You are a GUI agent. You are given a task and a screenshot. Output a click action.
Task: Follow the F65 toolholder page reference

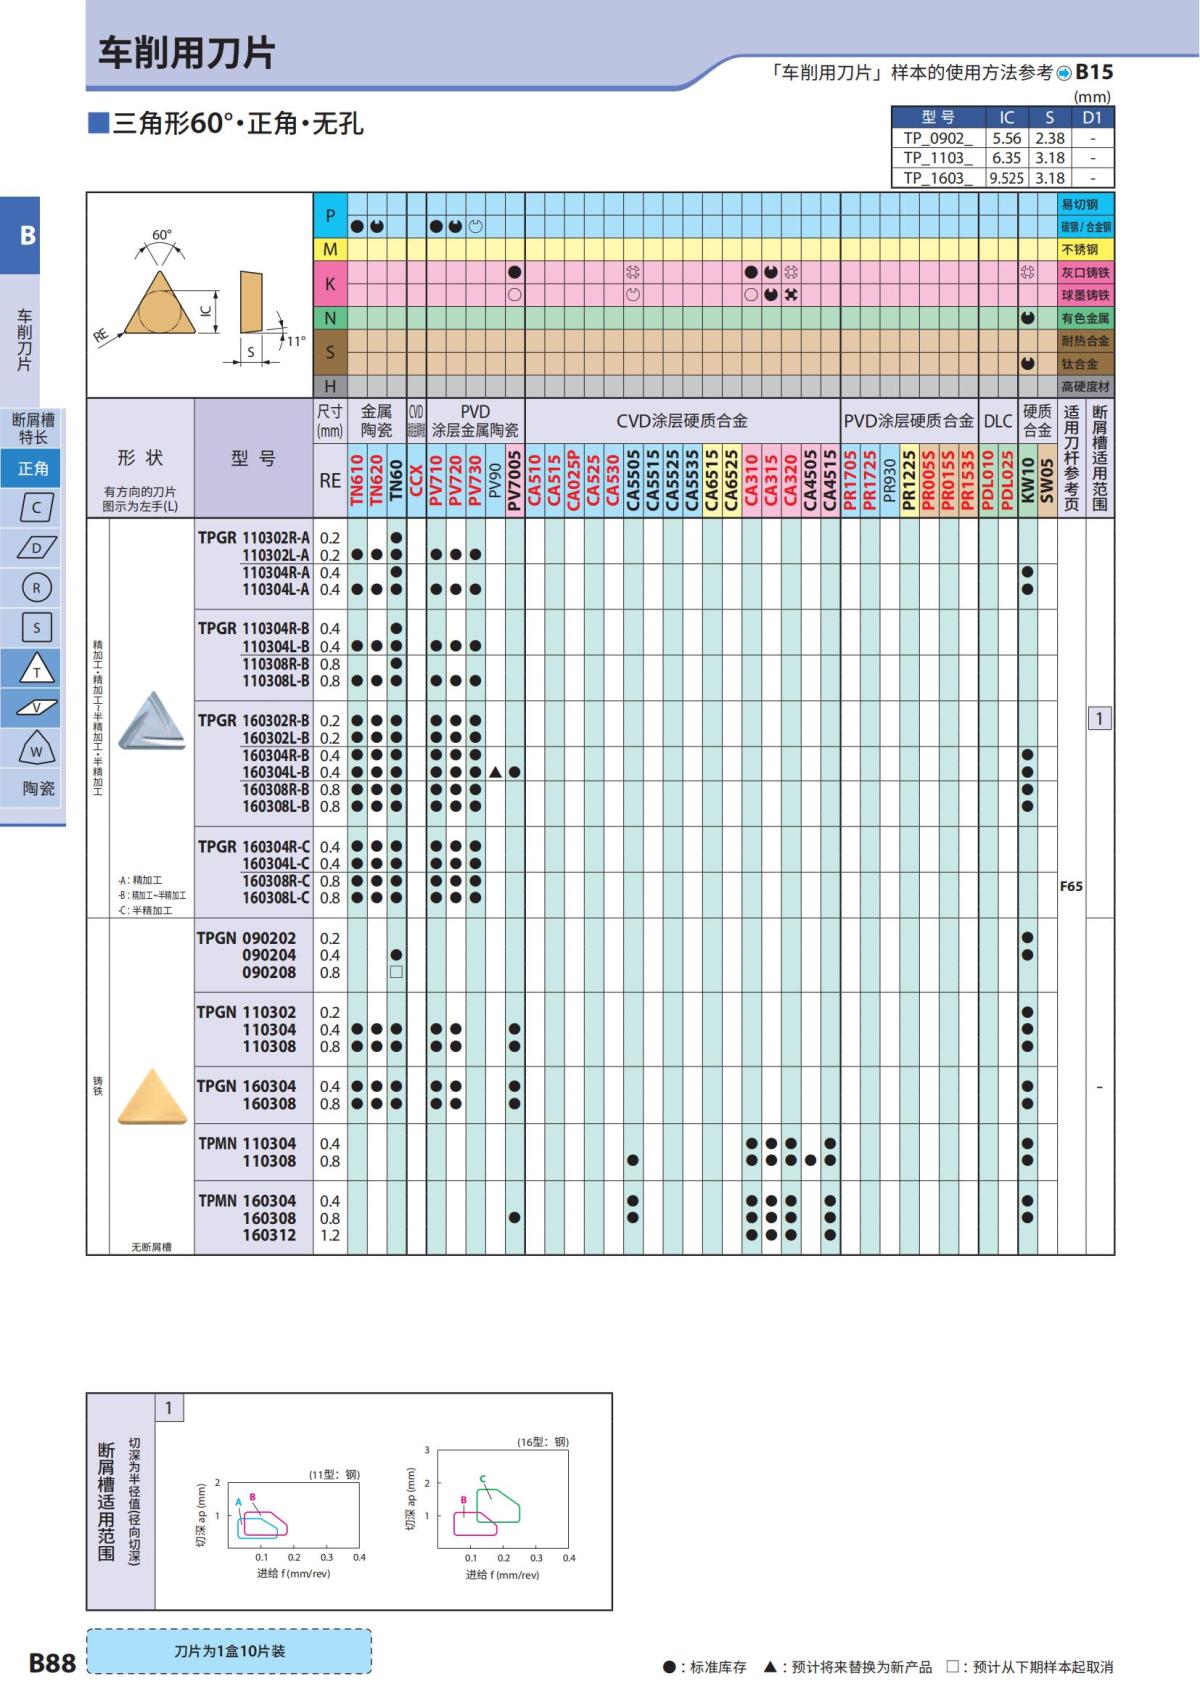1071,886
